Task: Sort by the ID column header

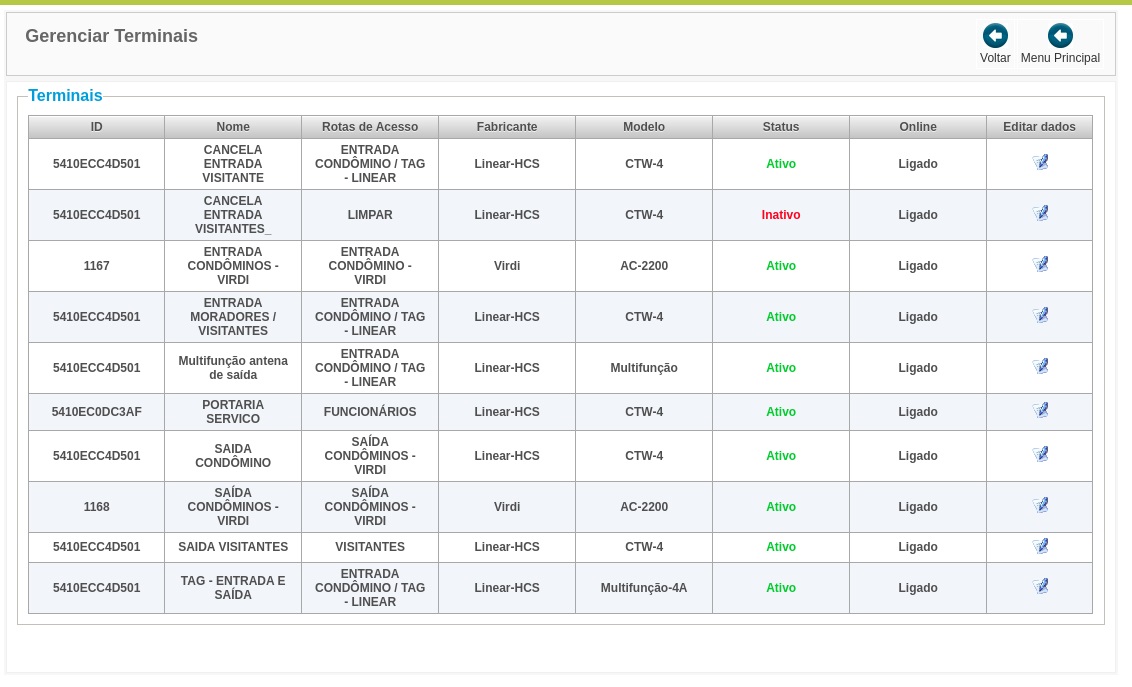Action: 96,127
